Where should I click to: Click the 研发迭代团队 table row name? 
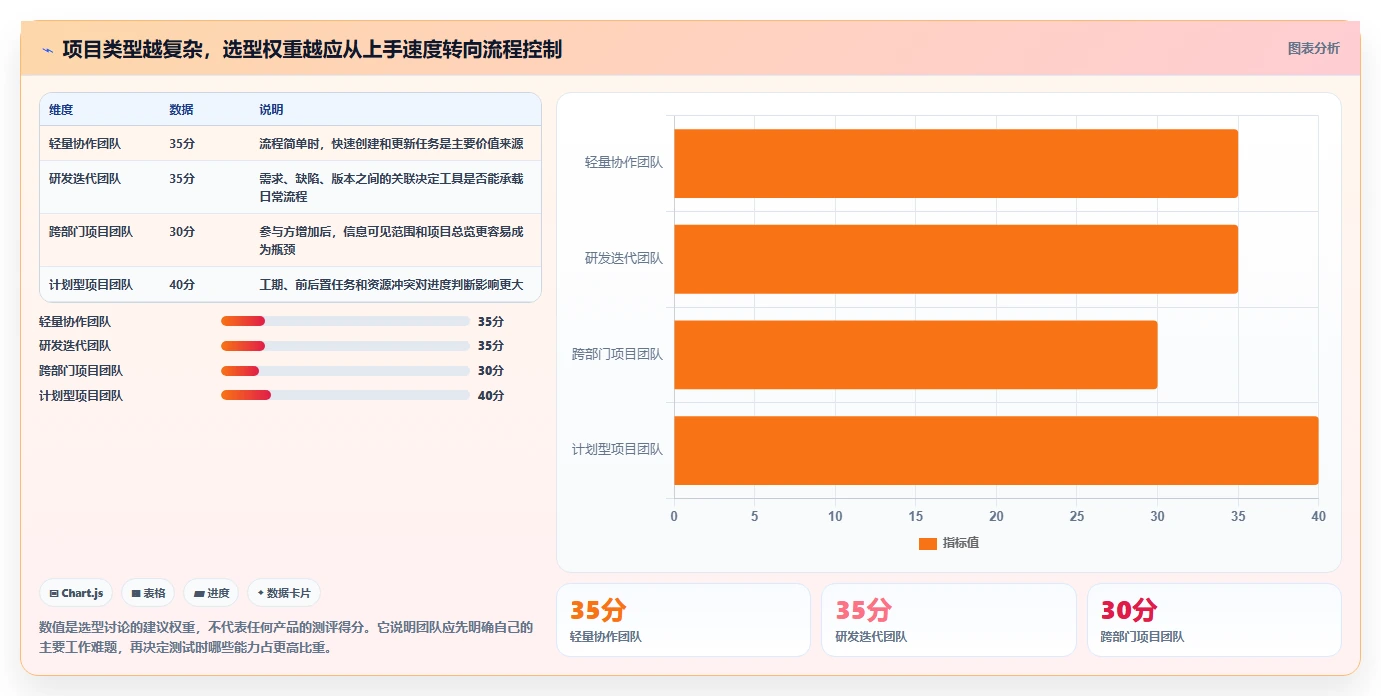click(85, 178)
